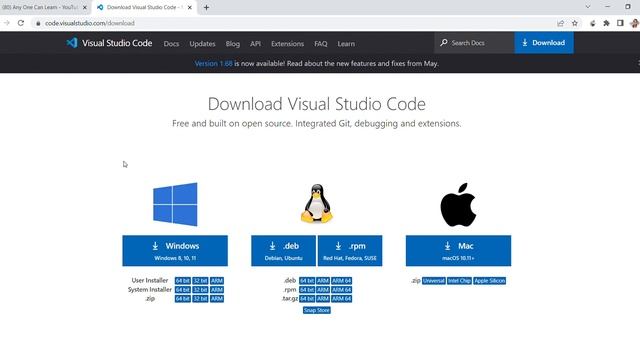Screen dimensions: 640x360
Task: Download the .rpm Red Hat, Fedora package
Action: [350, 251]
